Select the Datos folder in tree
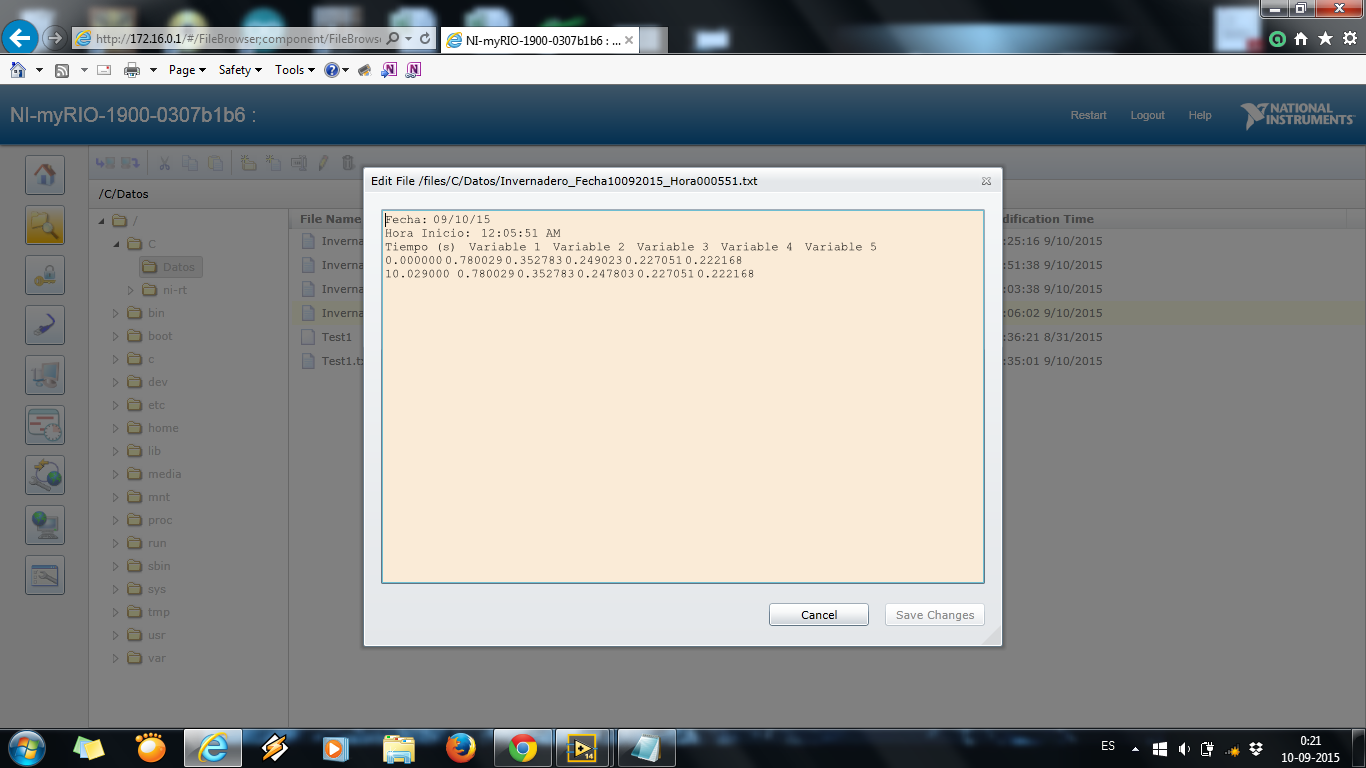1366x768 pixels. [170, 267]
